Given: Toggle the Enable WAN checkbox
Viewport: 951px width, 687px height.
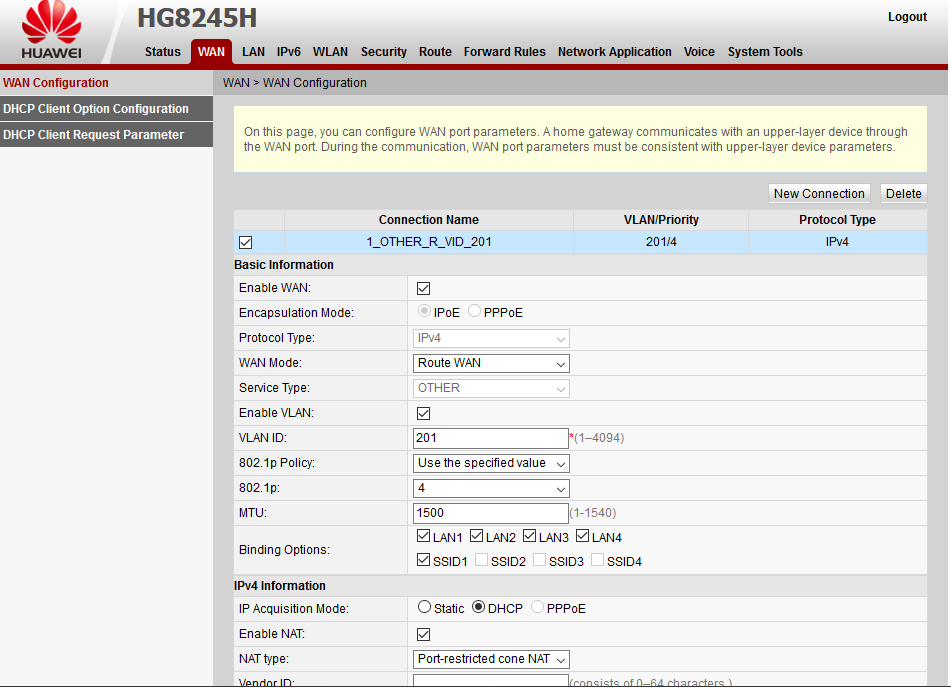Looking at the screenshot, I should click(x=423, y=289).
